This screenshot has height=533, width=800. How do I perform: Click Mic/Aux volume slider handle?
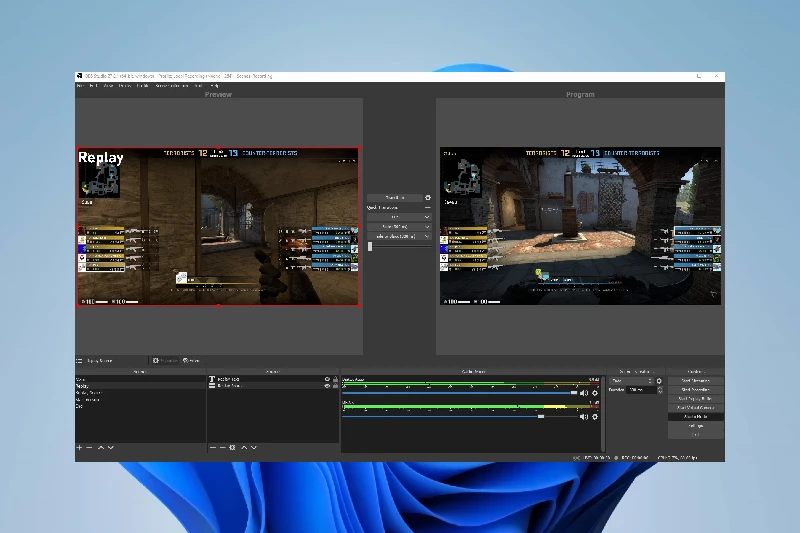coord(541,417)
